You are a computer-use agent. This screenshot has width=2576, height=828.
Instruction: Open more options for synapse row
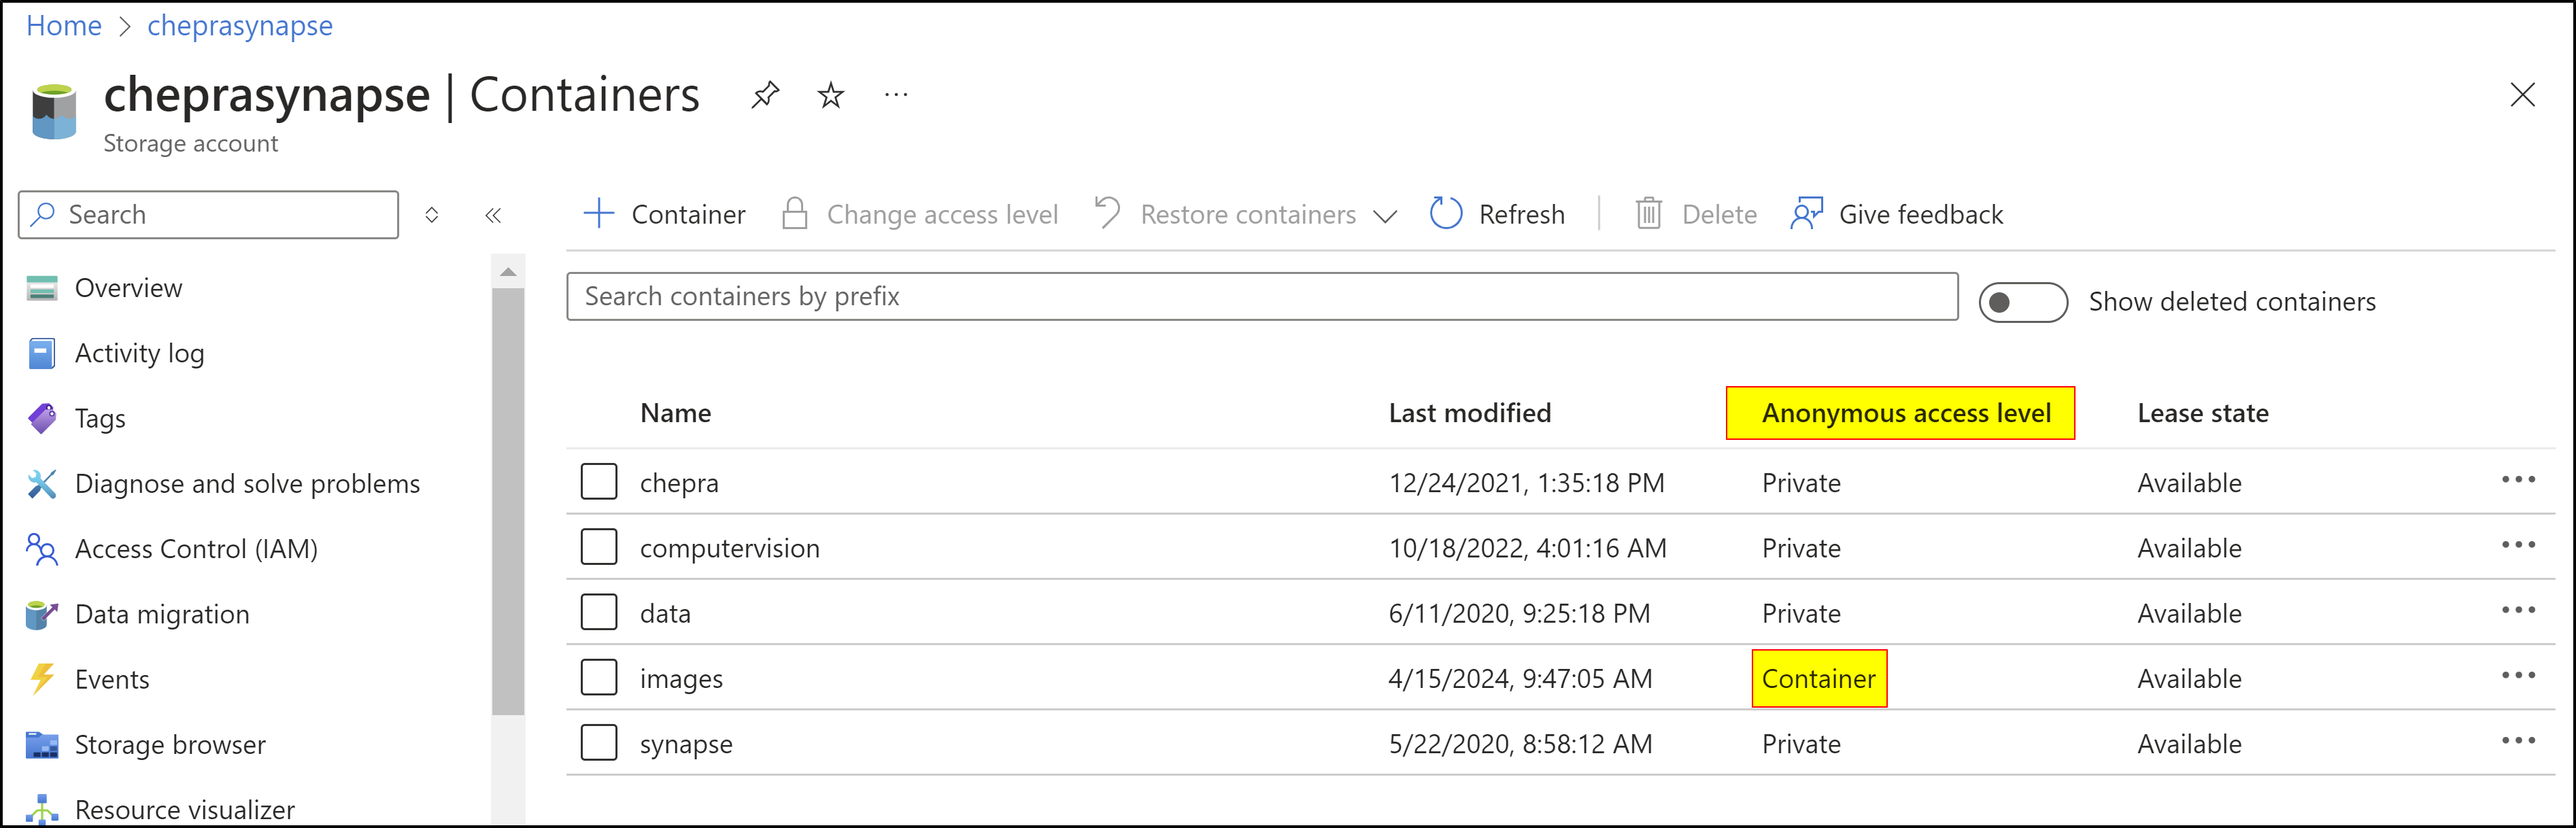pyautogui.click(x=2517, y=741)
